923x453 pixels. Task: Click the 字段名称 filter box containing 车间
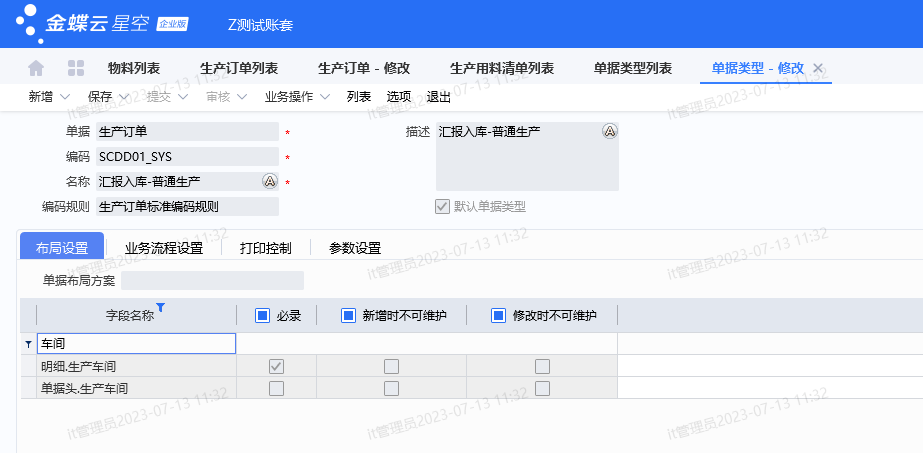point(137,344)
